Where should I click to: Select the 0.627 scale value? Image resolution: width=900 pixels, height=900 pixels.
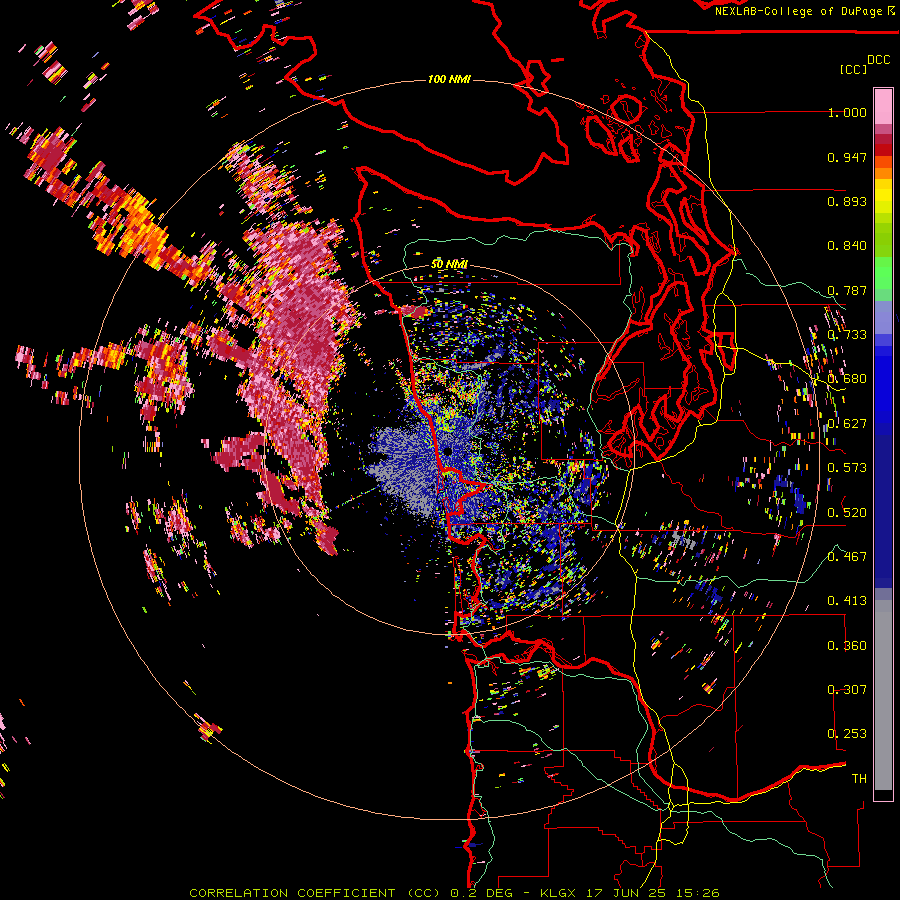tap(847, 424)
